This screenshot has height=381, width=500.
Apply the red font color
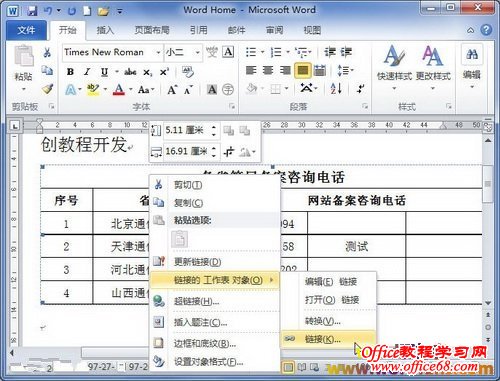pos(119,89)
